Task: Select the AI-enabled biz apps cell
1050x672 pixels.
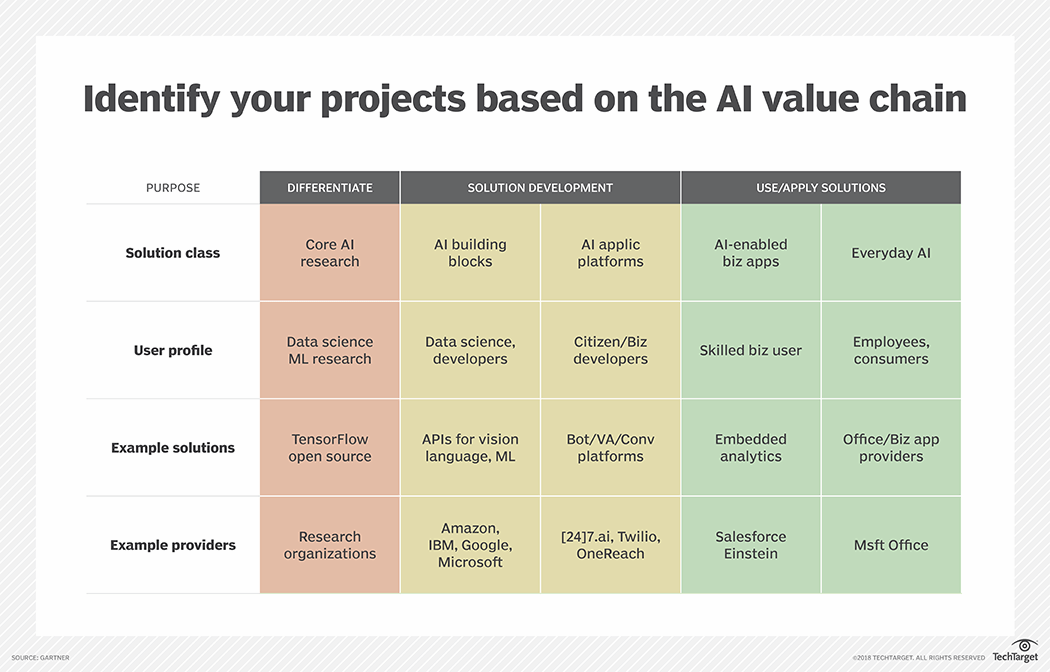Action: (751, 253)
